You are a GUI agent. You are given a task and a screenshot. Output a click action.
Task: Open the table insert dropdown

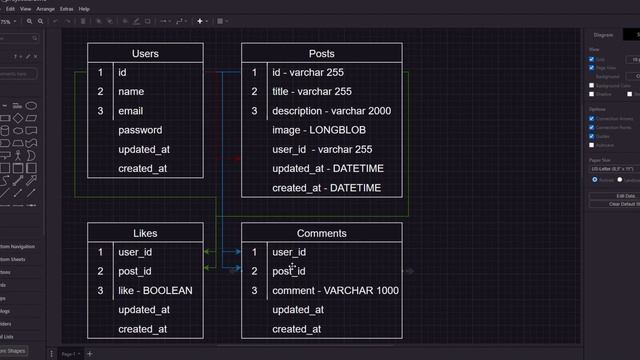click(222, 21)
